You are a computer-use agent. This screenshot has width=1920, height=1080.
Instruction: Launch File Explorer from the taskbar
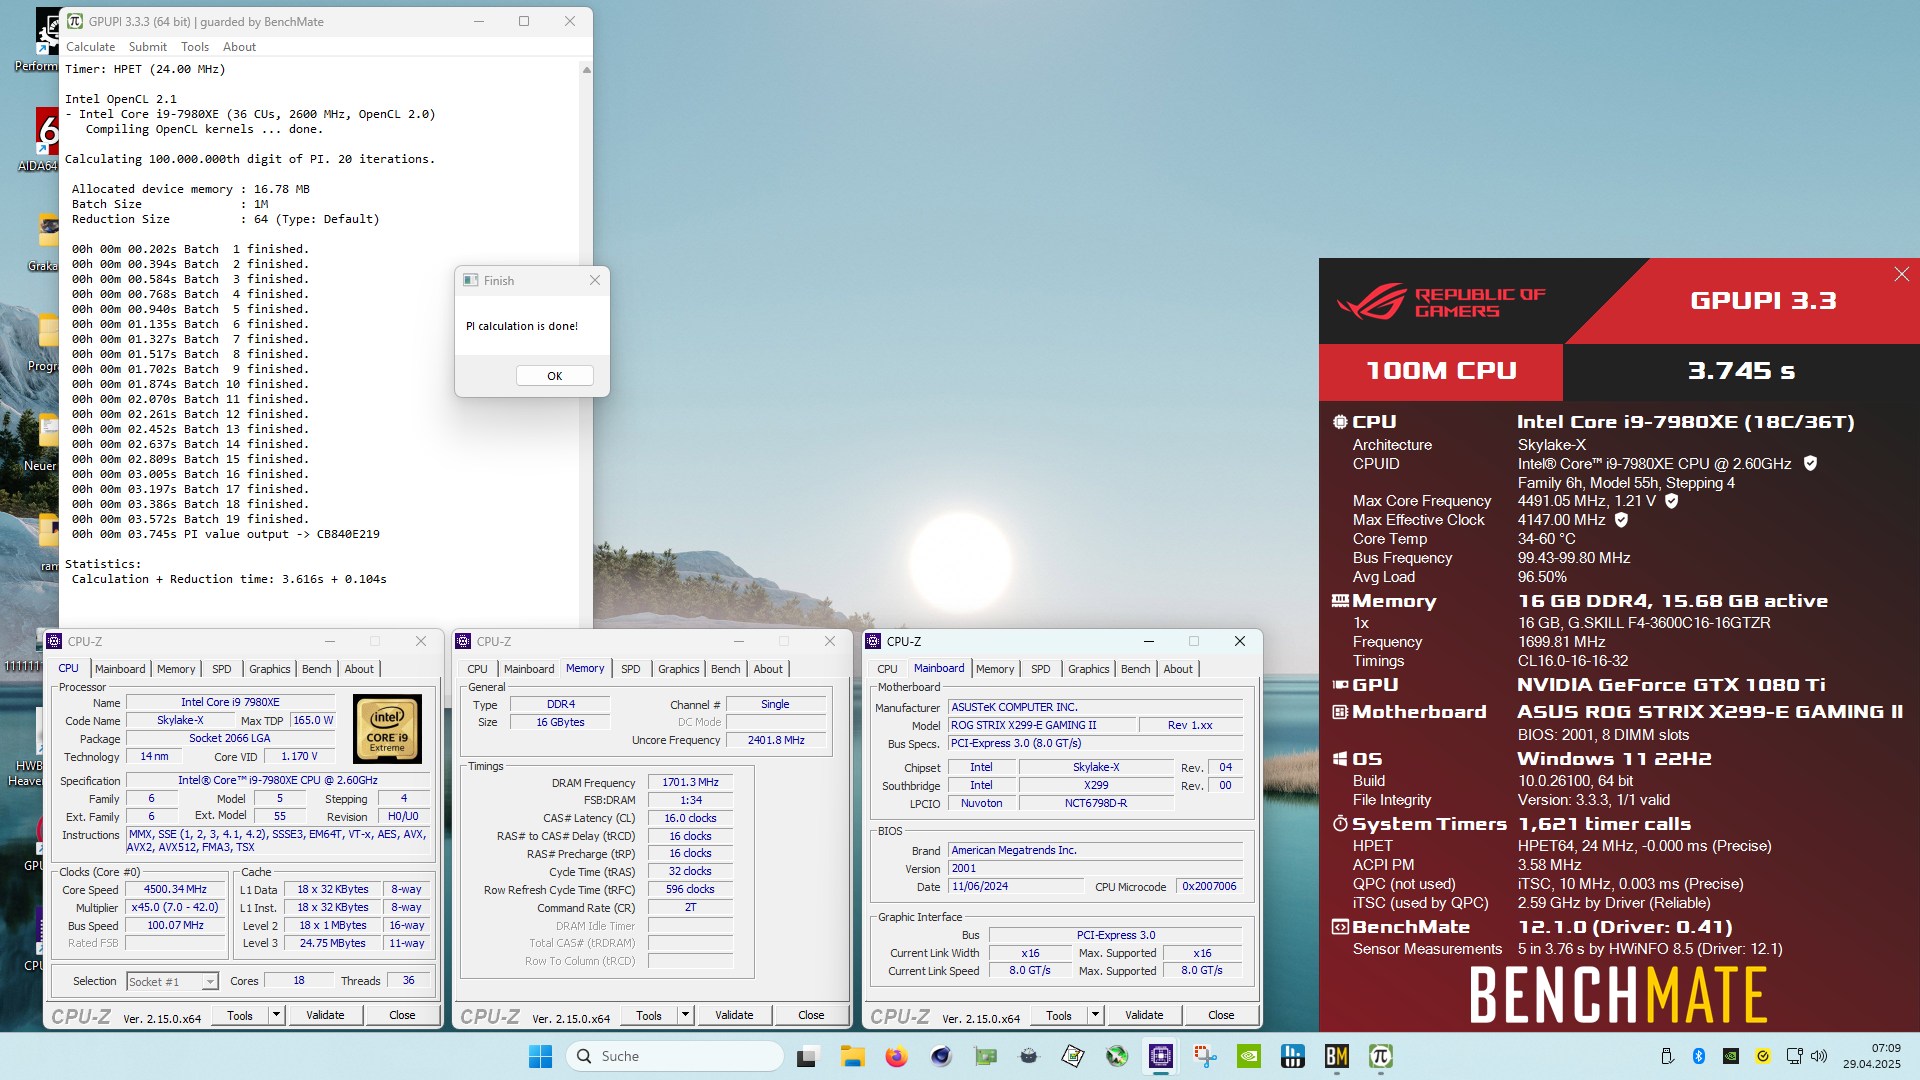point(852,1056)
